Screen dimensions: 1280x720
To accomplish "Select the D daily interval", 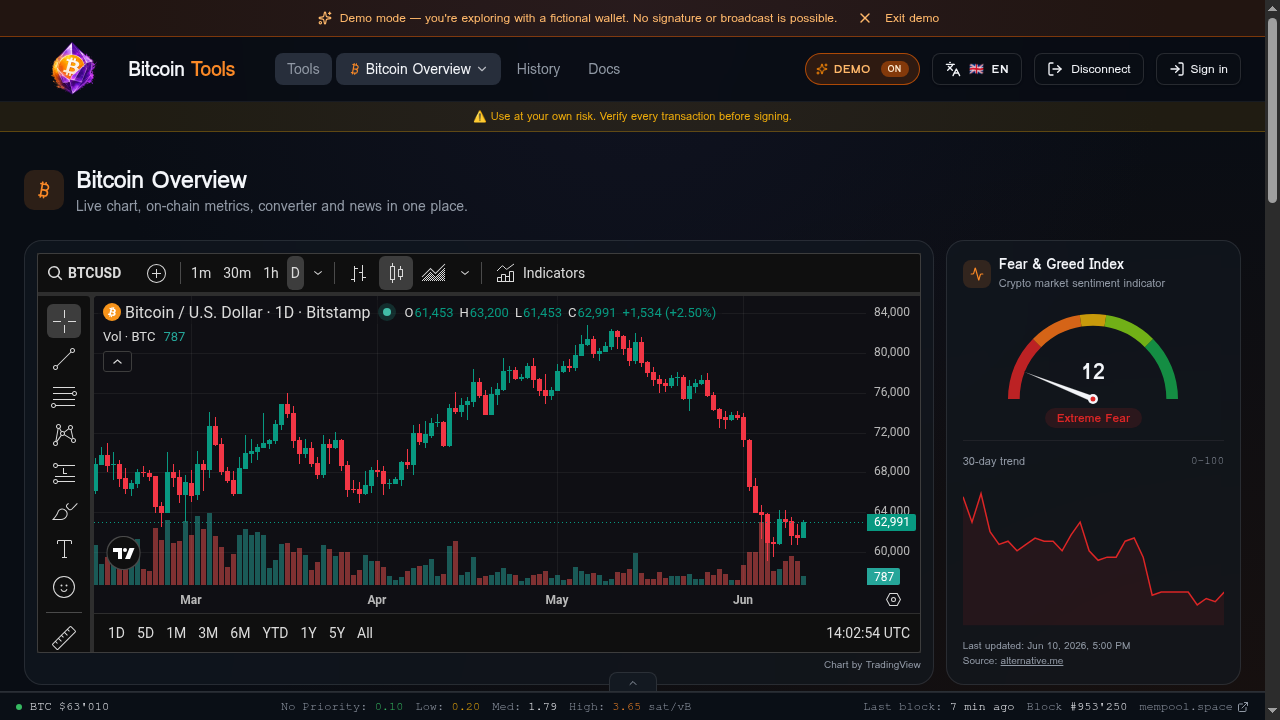I will tap(295, 273).
